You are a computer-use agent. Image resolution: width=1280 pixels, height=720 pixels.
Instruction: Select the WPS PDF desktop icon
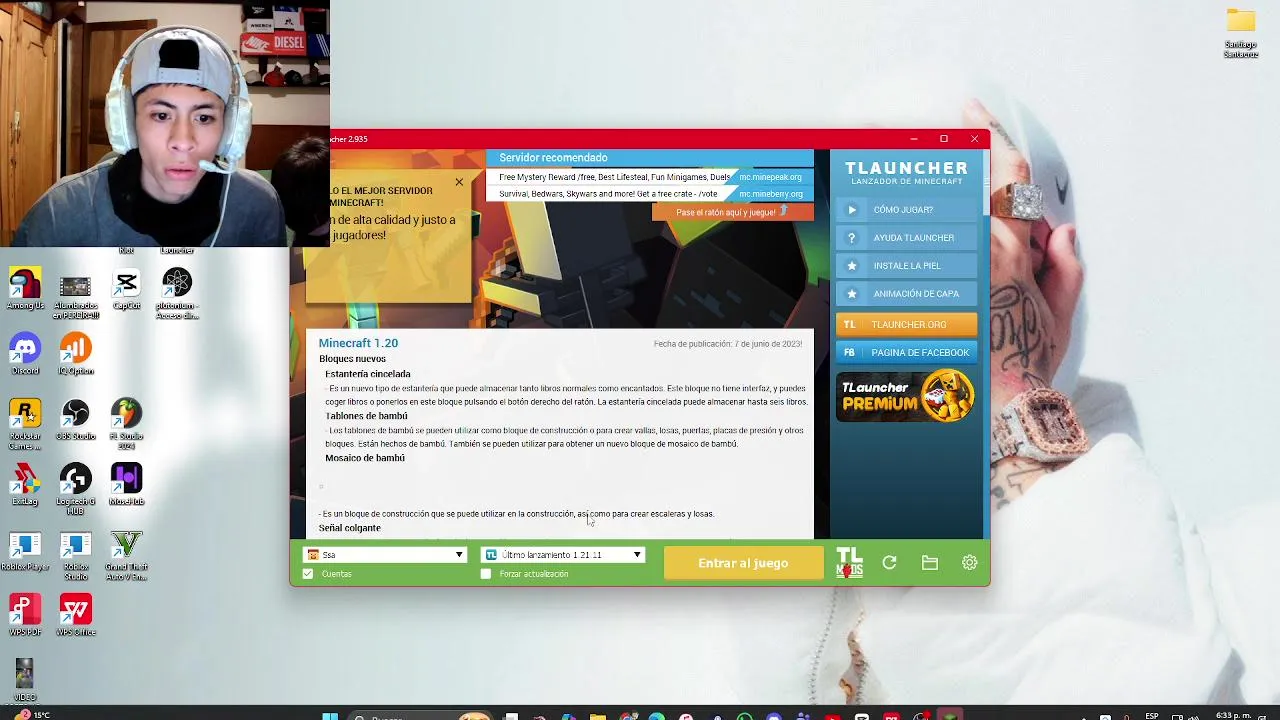[25, 616]
